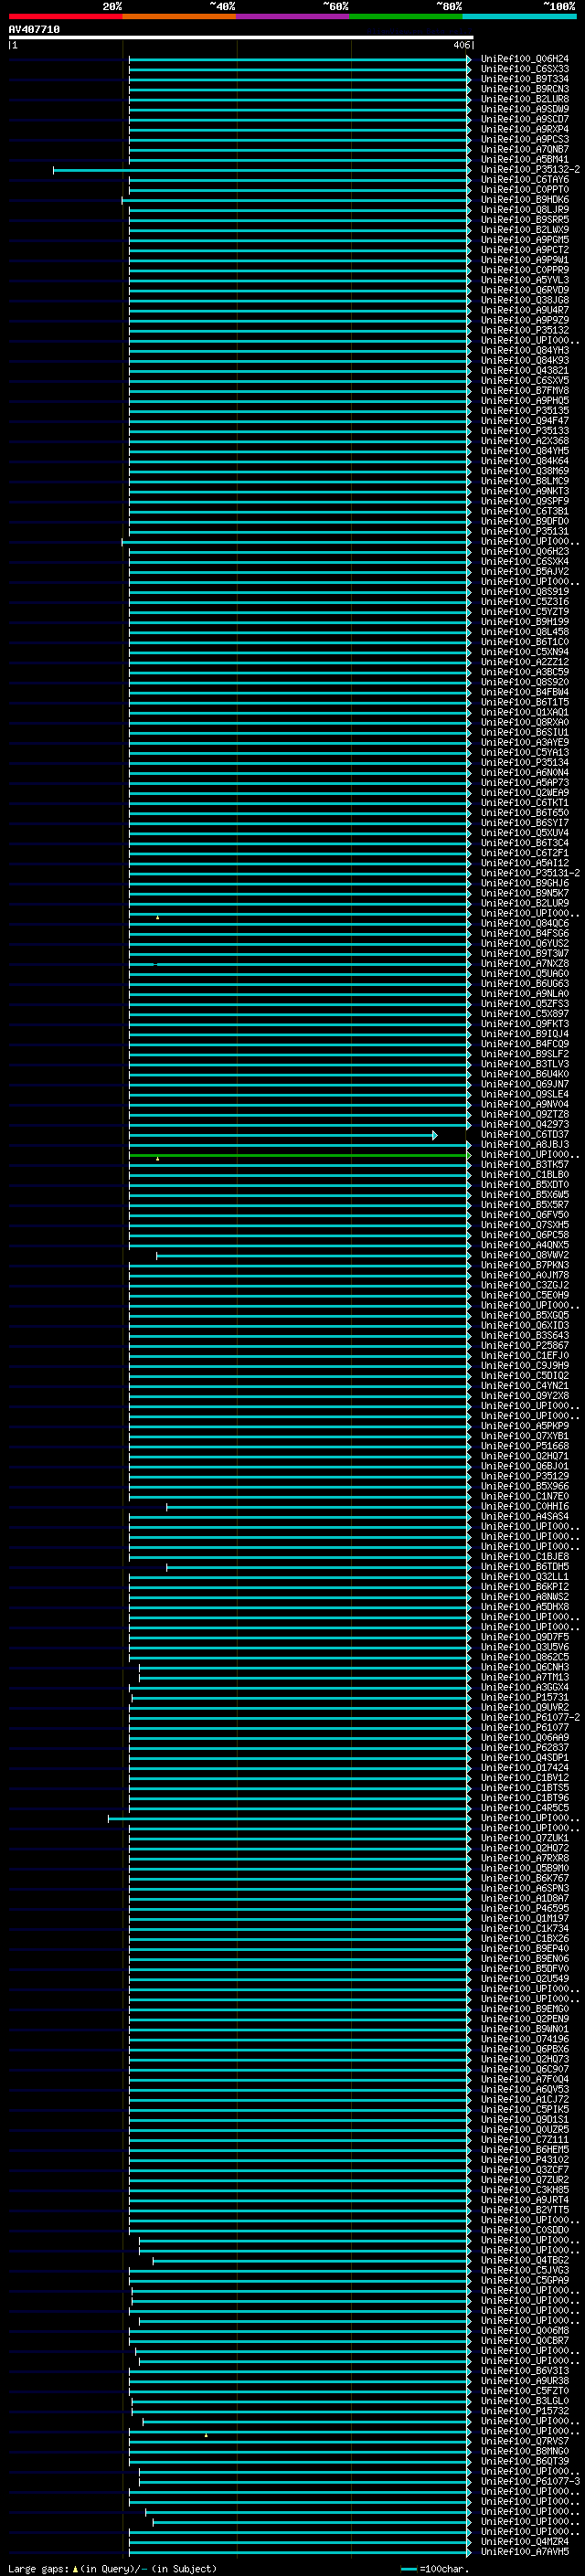This screenshot has width=585, height=2576.
Task: Select UniRef100_P51668 label
Action: [x=524, y=1447]
